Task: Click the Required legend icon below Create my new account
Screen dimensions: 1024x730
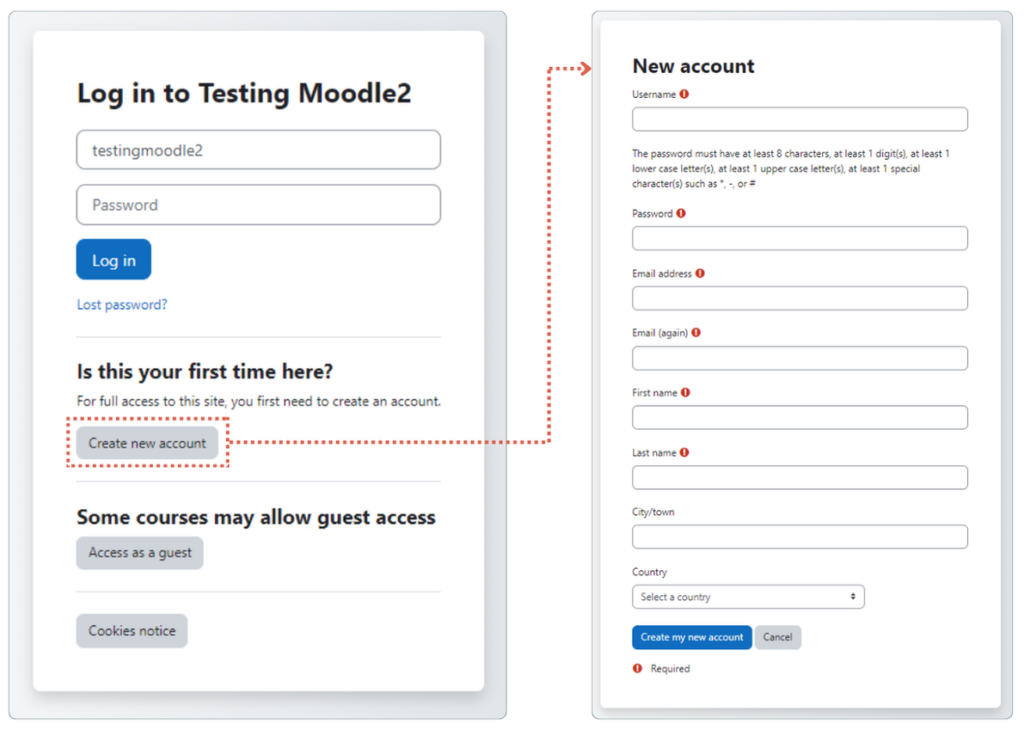Action: point(637,668)
